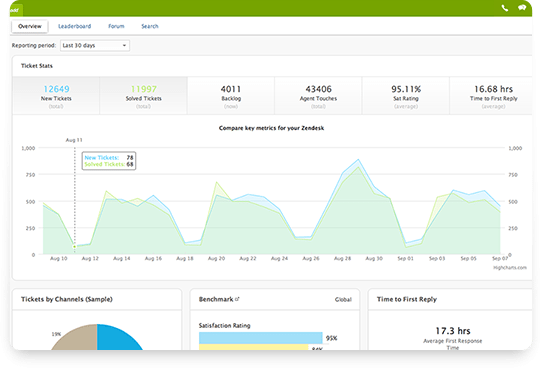Screen dimensions: 540x369
Task: Click the Aug 11 data point on chart
Action: pyautogui.click(x=74, y=247)
